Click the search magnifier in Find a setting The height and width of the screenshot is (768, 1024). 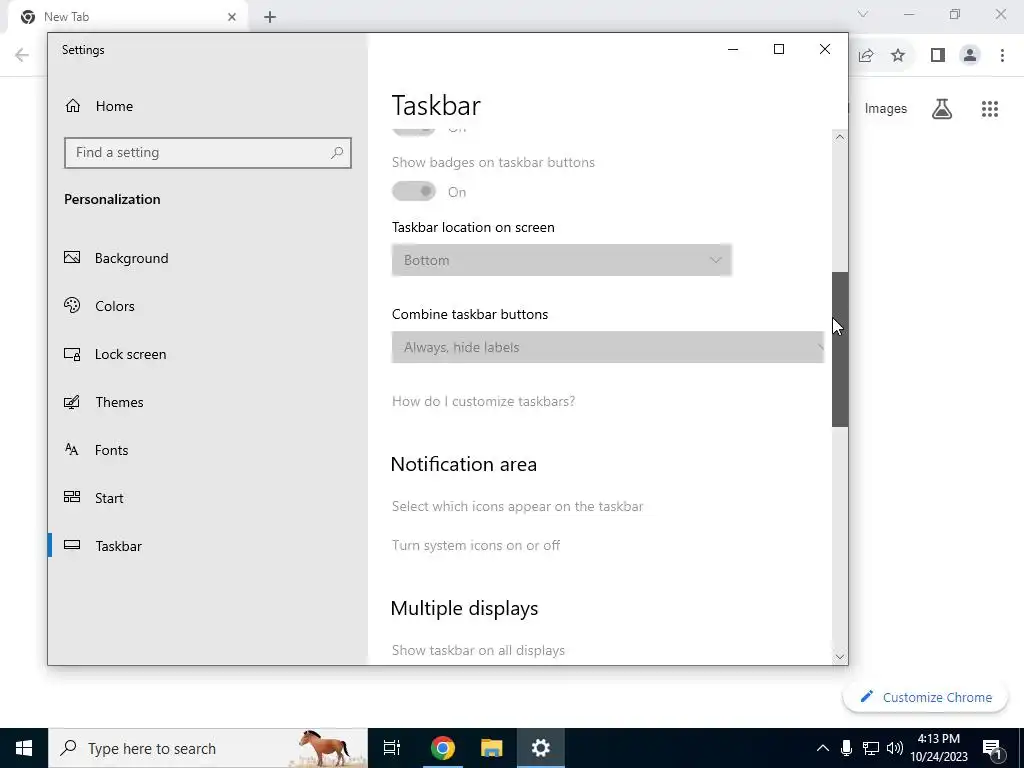337,153
